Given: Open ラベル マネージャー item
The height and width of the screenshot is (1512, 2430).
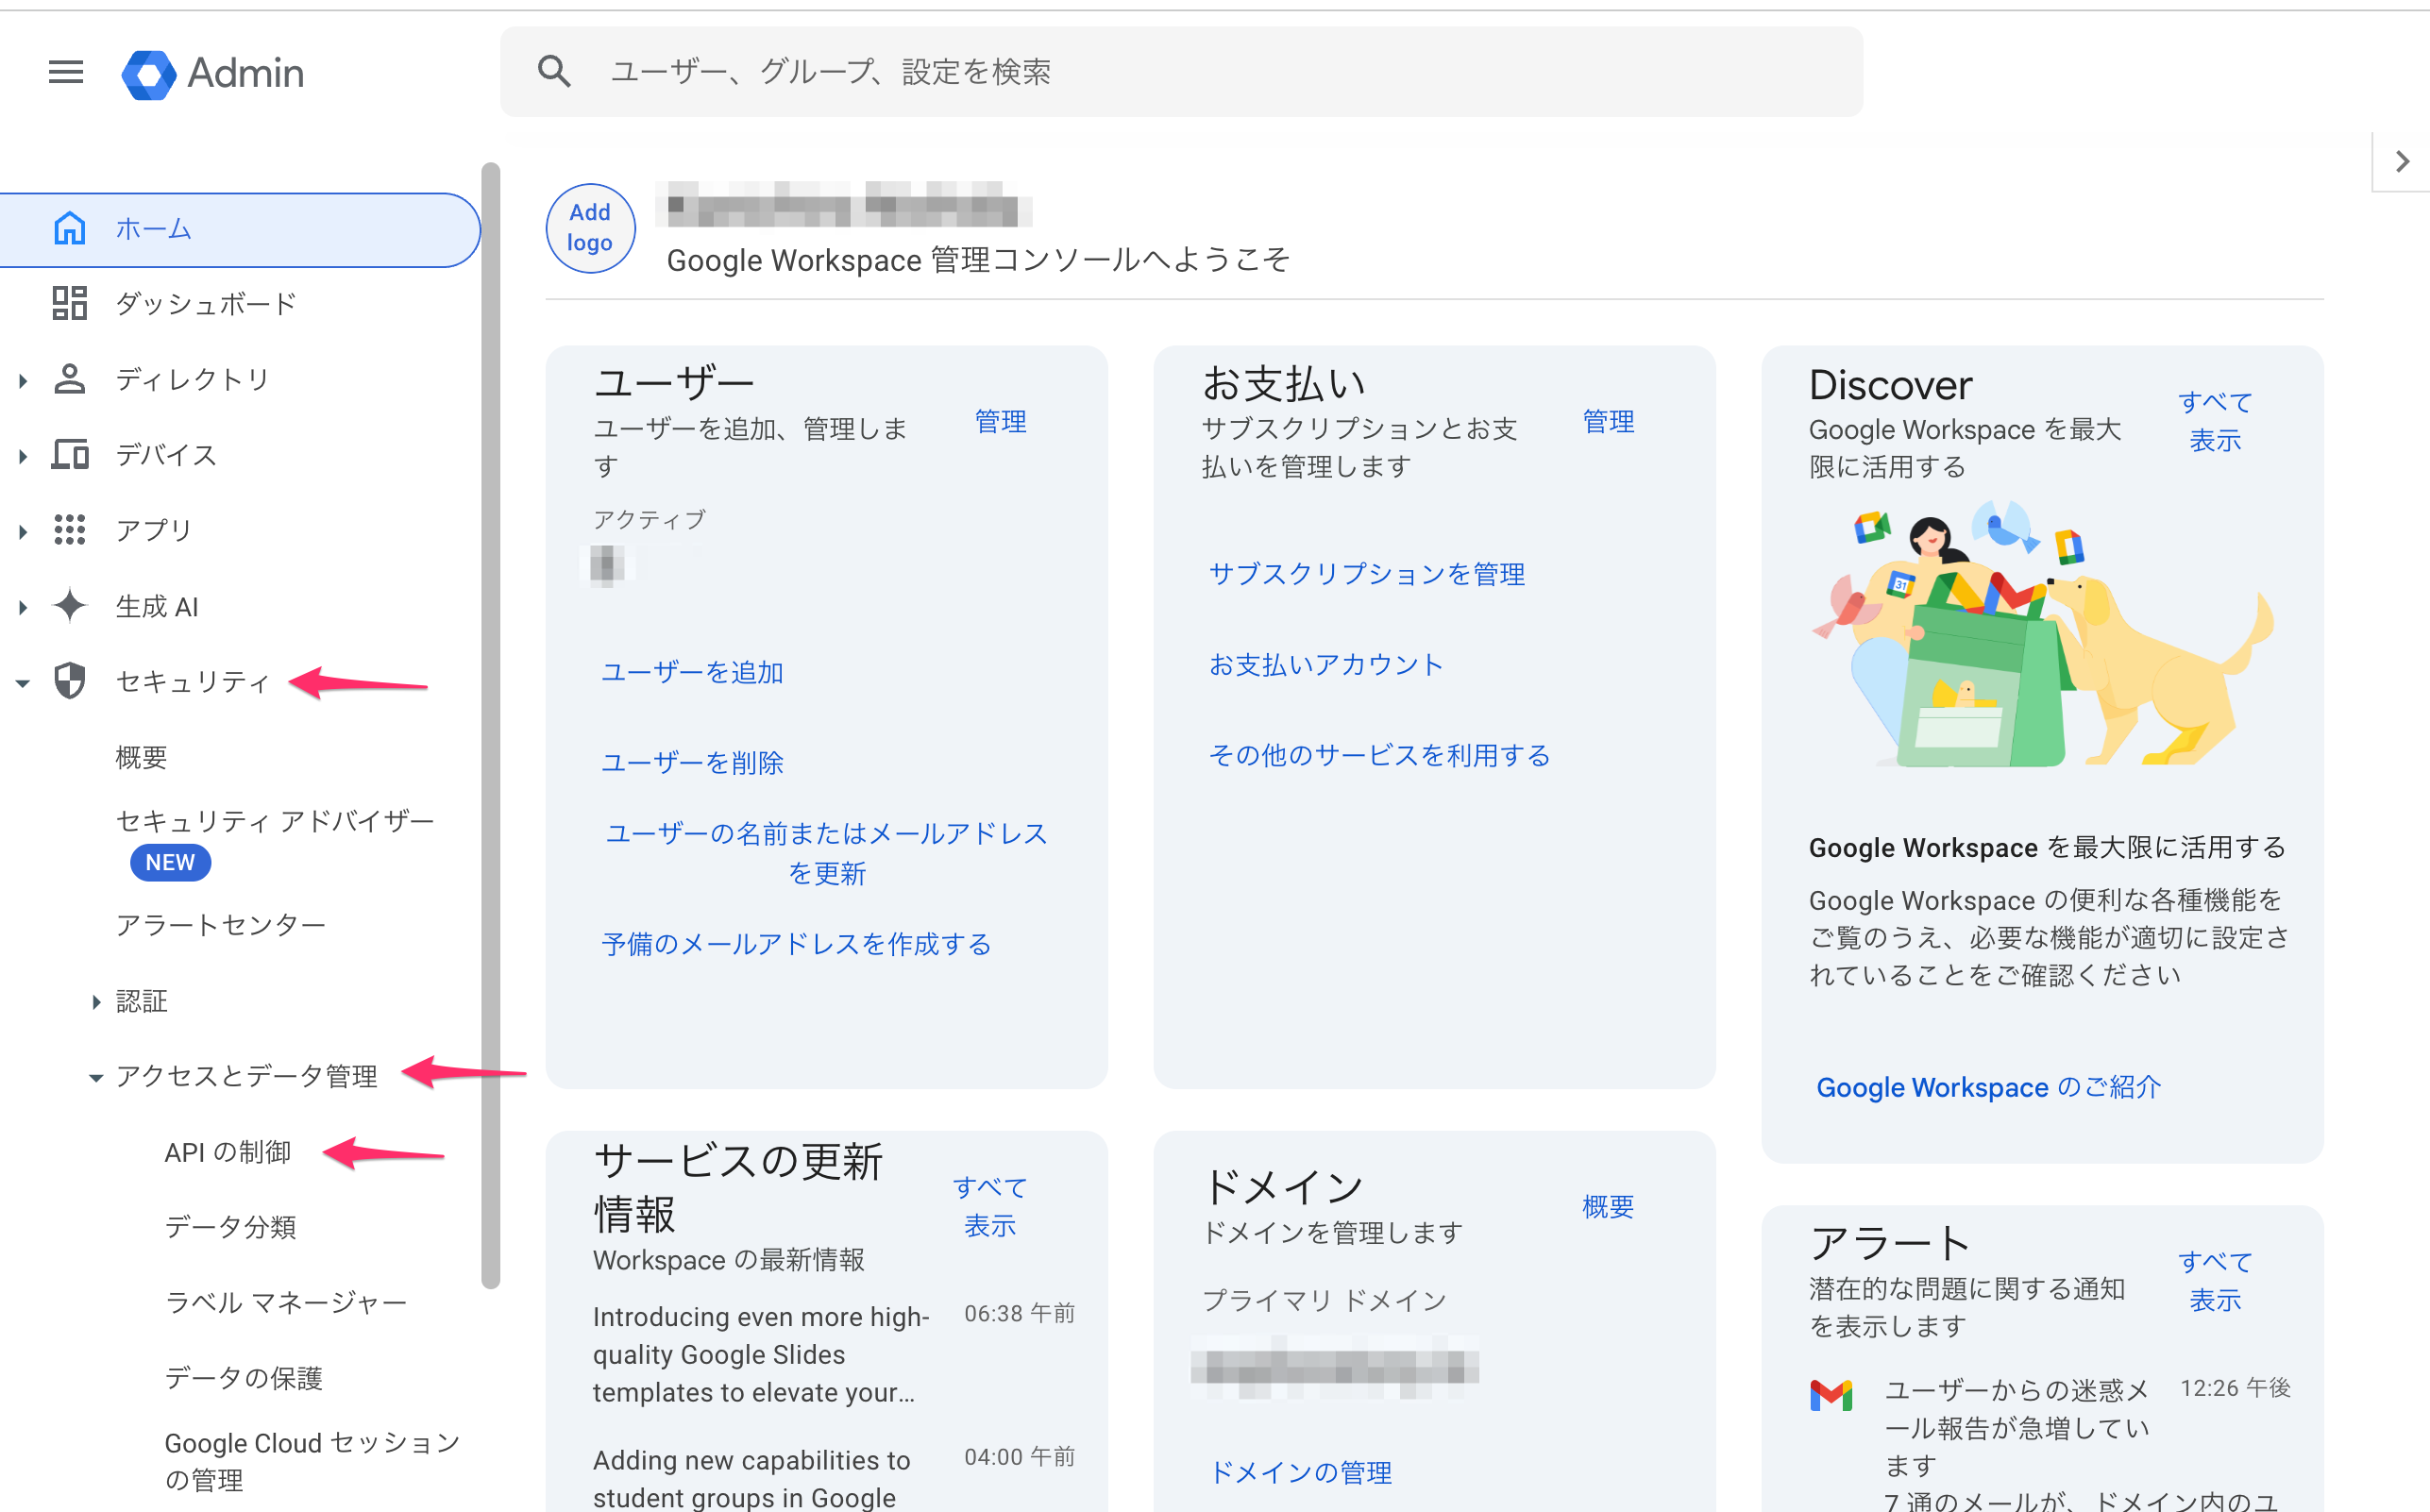Looking at the screenshot, I should click(x=285, y=1302).
